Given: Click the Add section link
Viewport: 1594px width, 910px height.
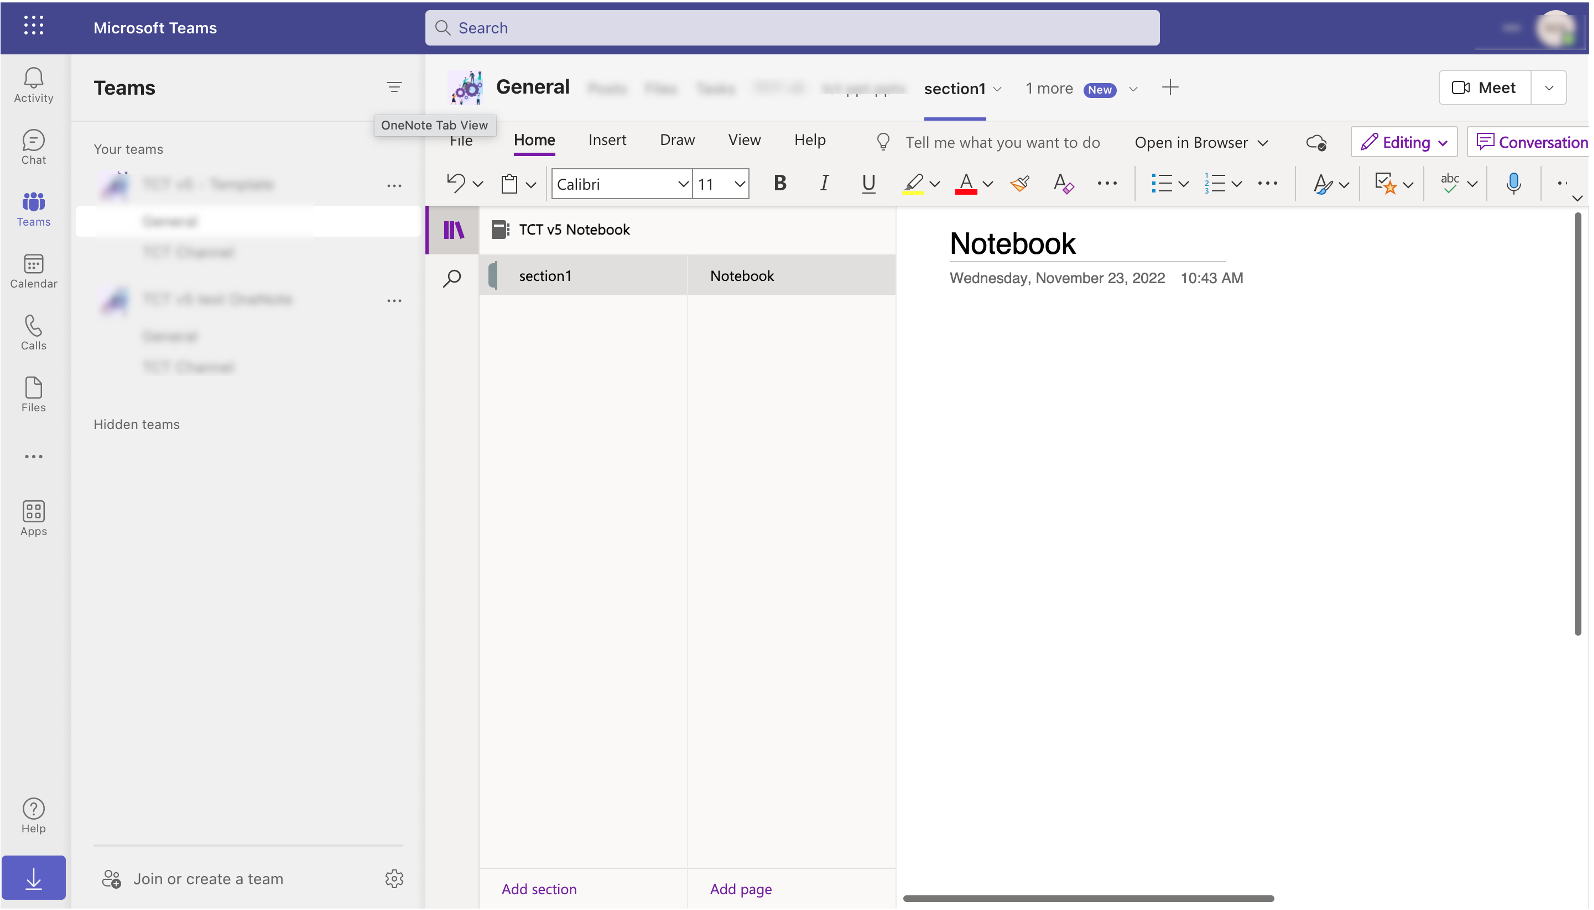Looking at the screenshot, I should 539,889.
